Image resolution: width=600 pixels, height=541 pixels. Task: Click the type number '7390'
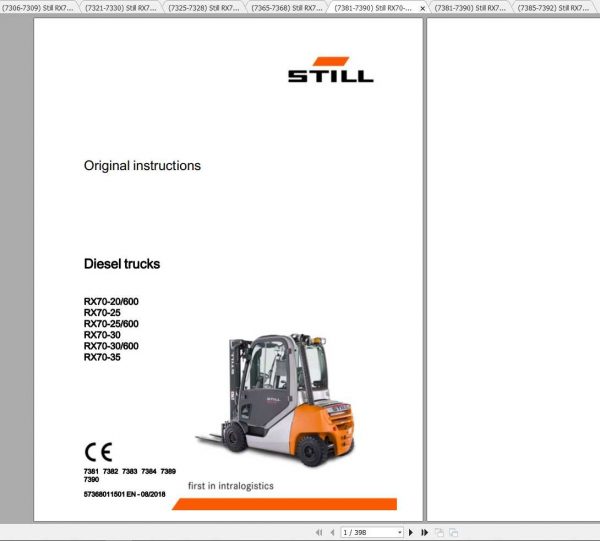pos(91,479)
